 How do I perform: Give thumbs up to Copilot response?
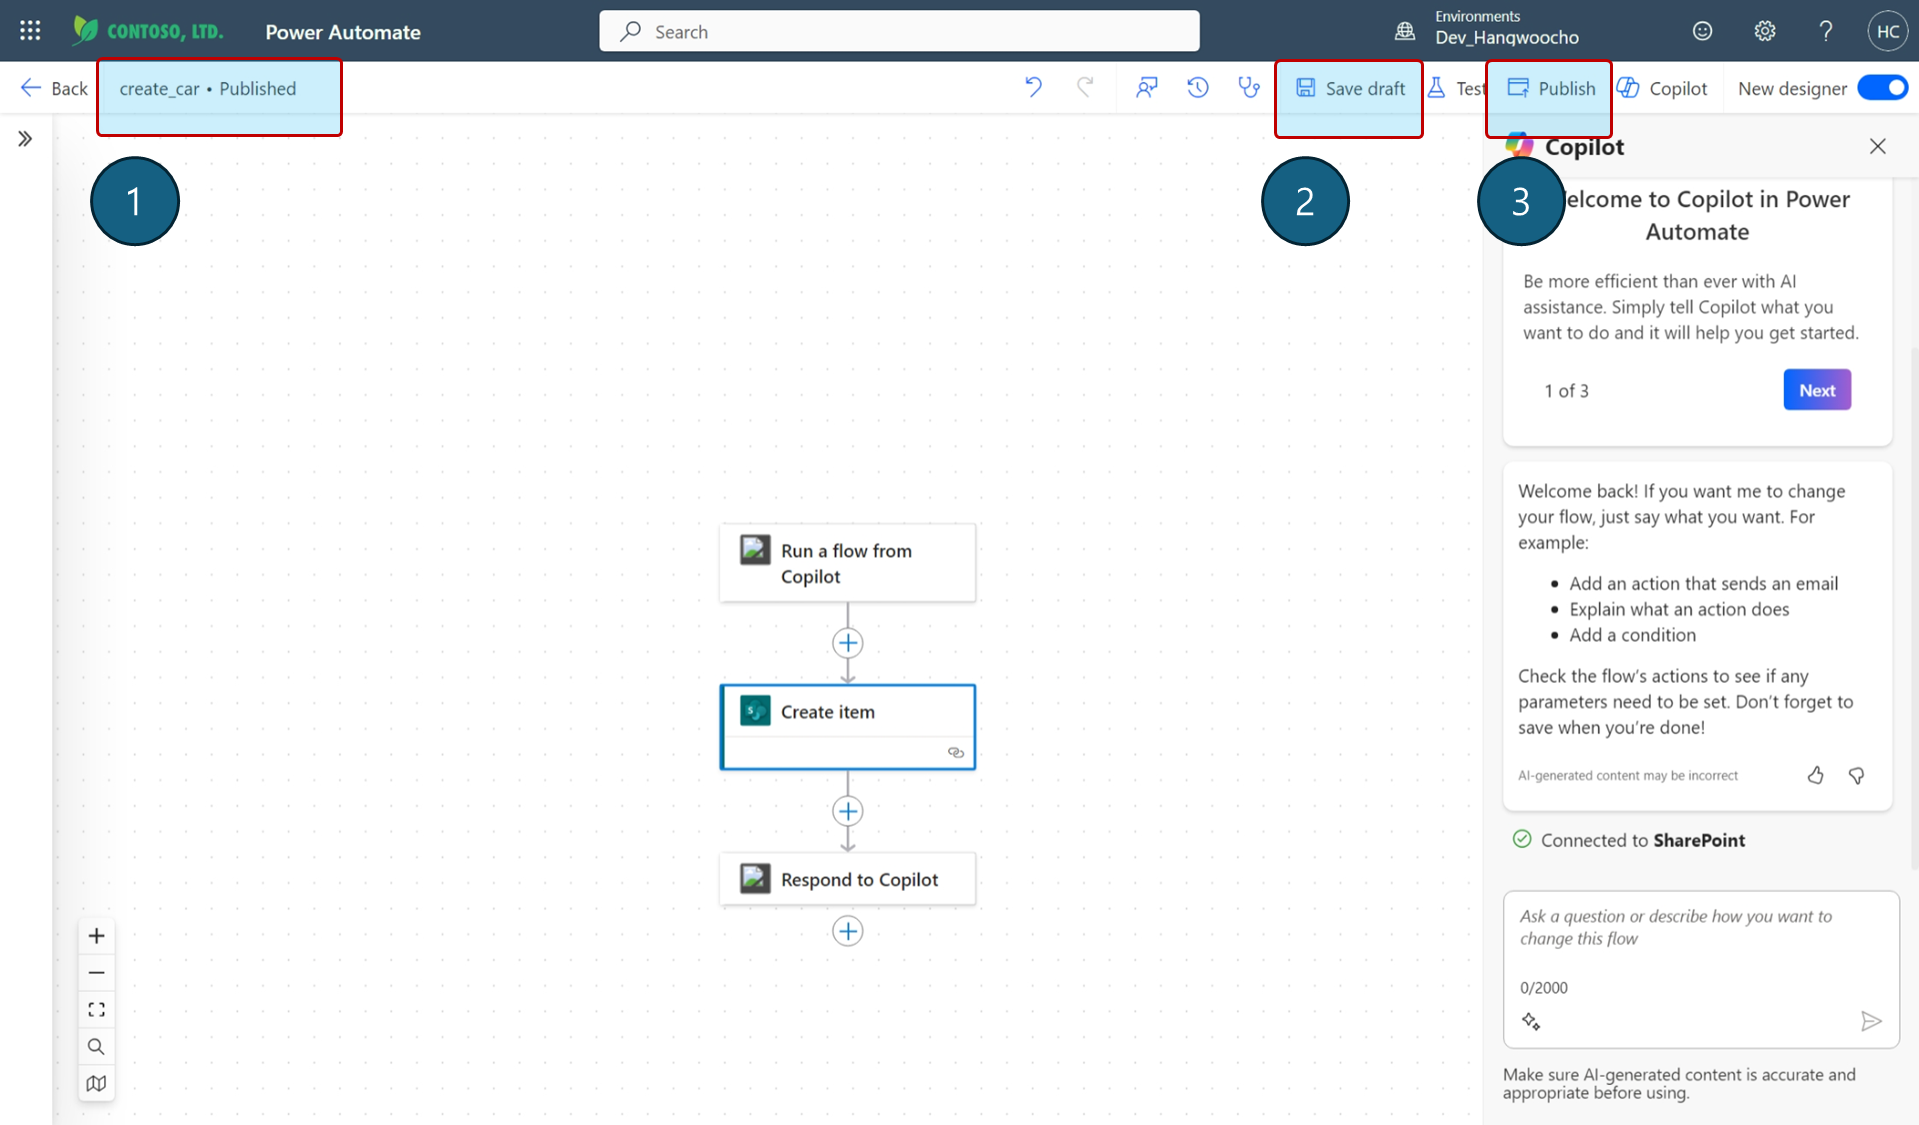(1815, 775)
